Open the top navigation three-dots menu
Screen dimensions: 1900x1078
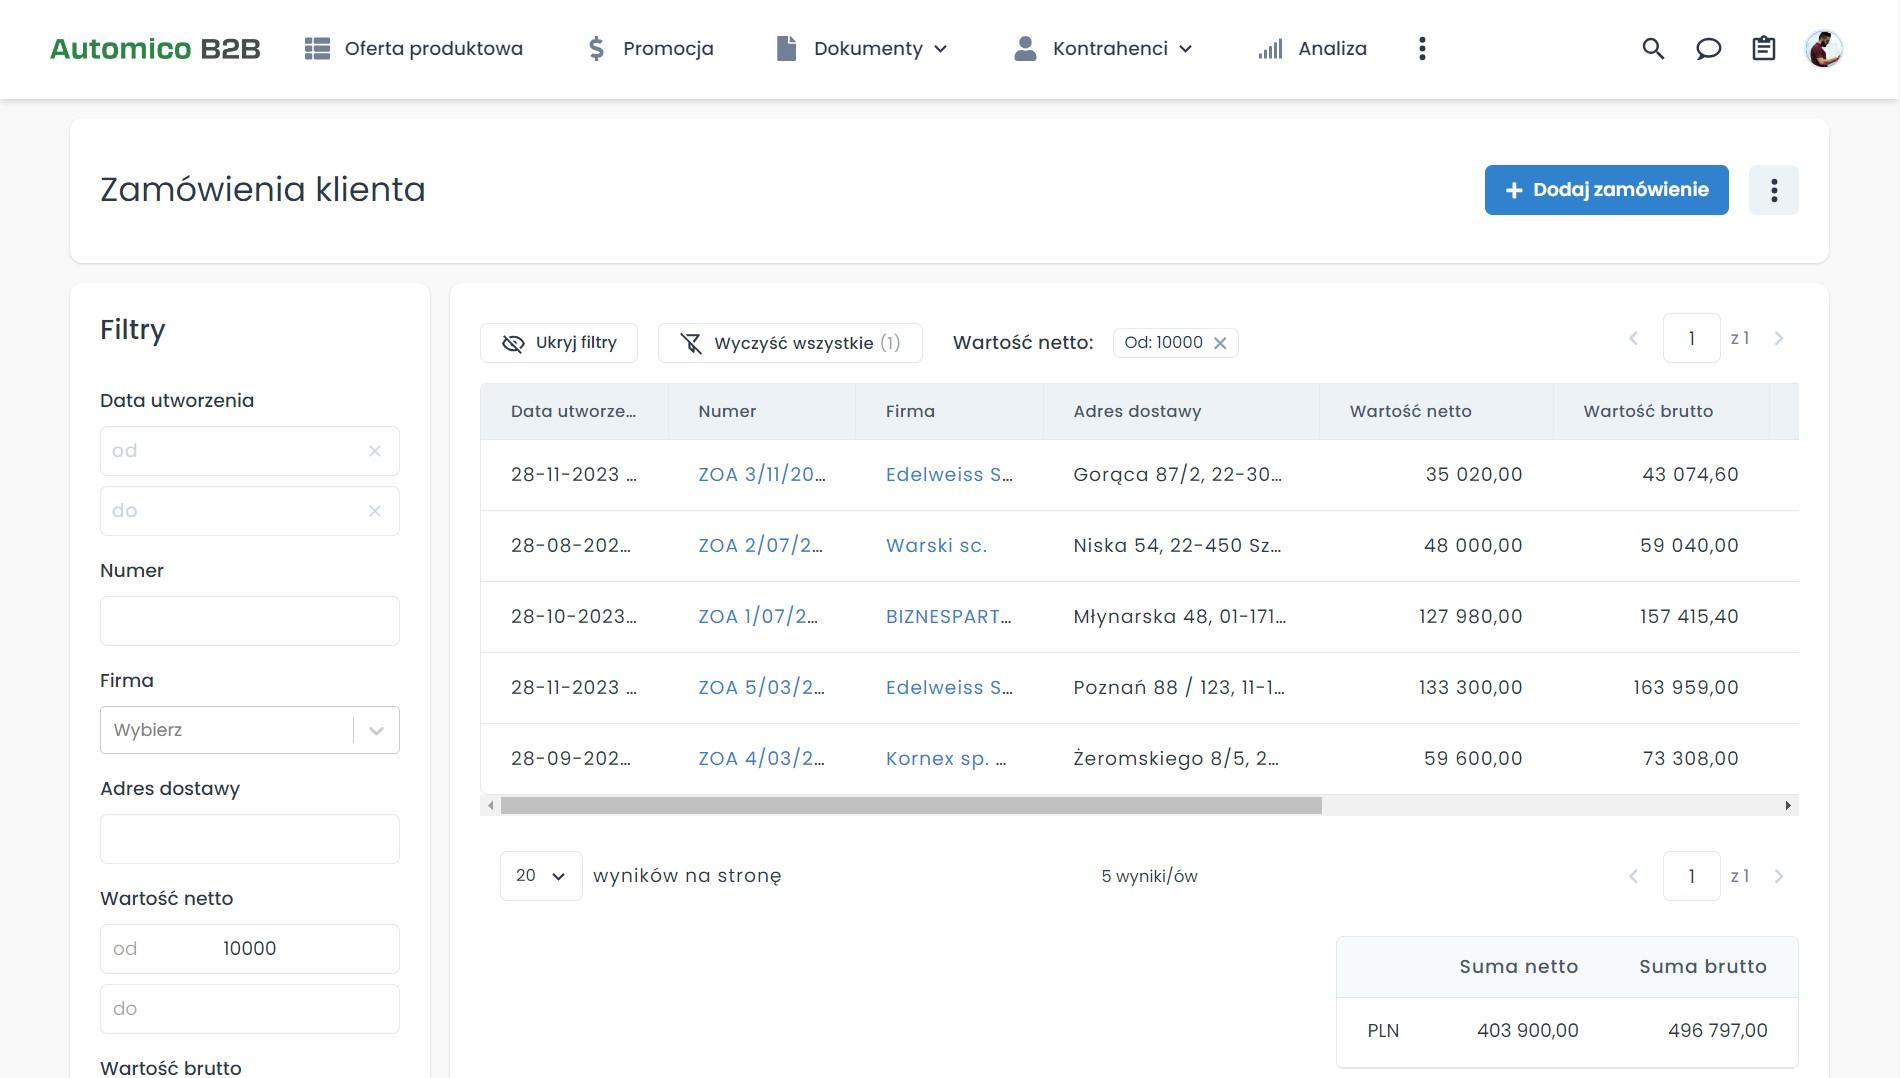click(x=1422, y=48)
